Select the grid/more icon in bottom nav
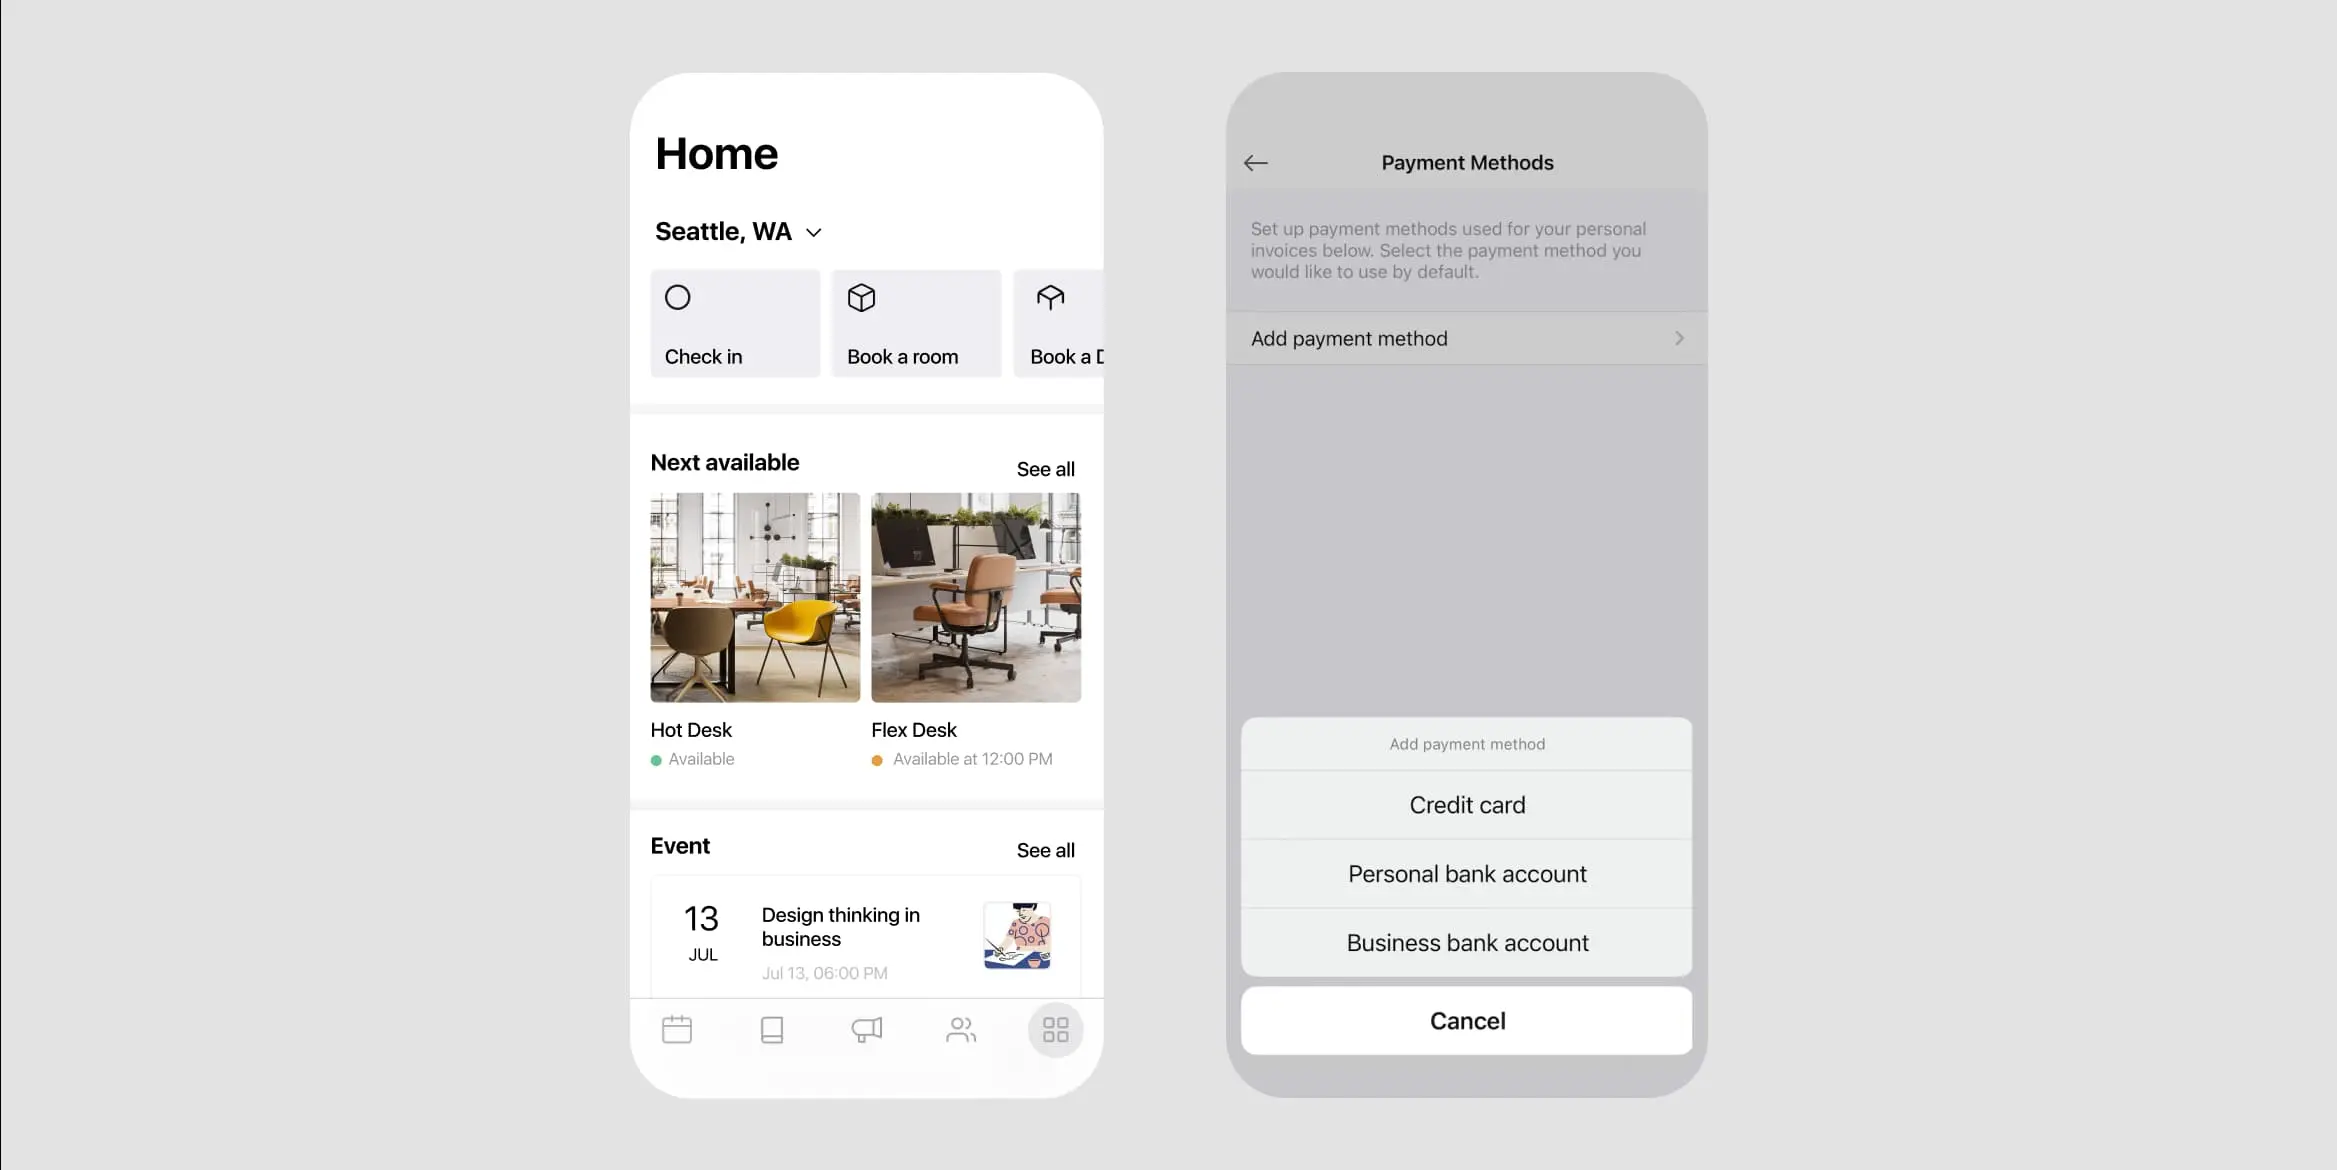Screen dimensions: 2337x1170 [1055, 1030]
